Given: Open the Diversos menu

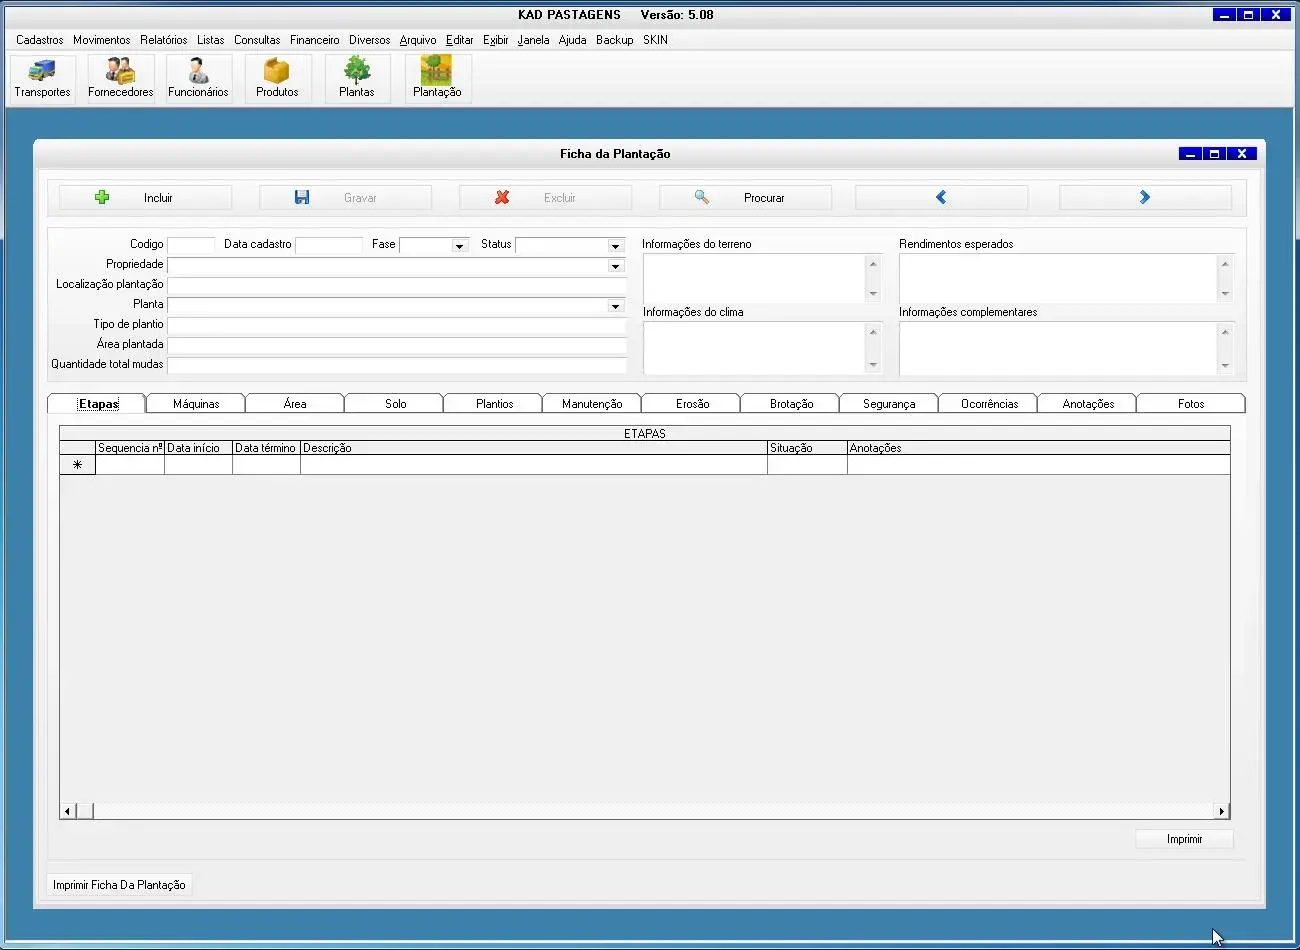Looking at the screenshot, I should pos(369,40).
